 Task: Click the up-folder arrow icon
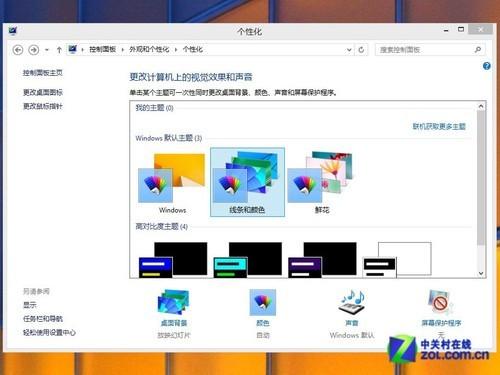pos(59,50)
